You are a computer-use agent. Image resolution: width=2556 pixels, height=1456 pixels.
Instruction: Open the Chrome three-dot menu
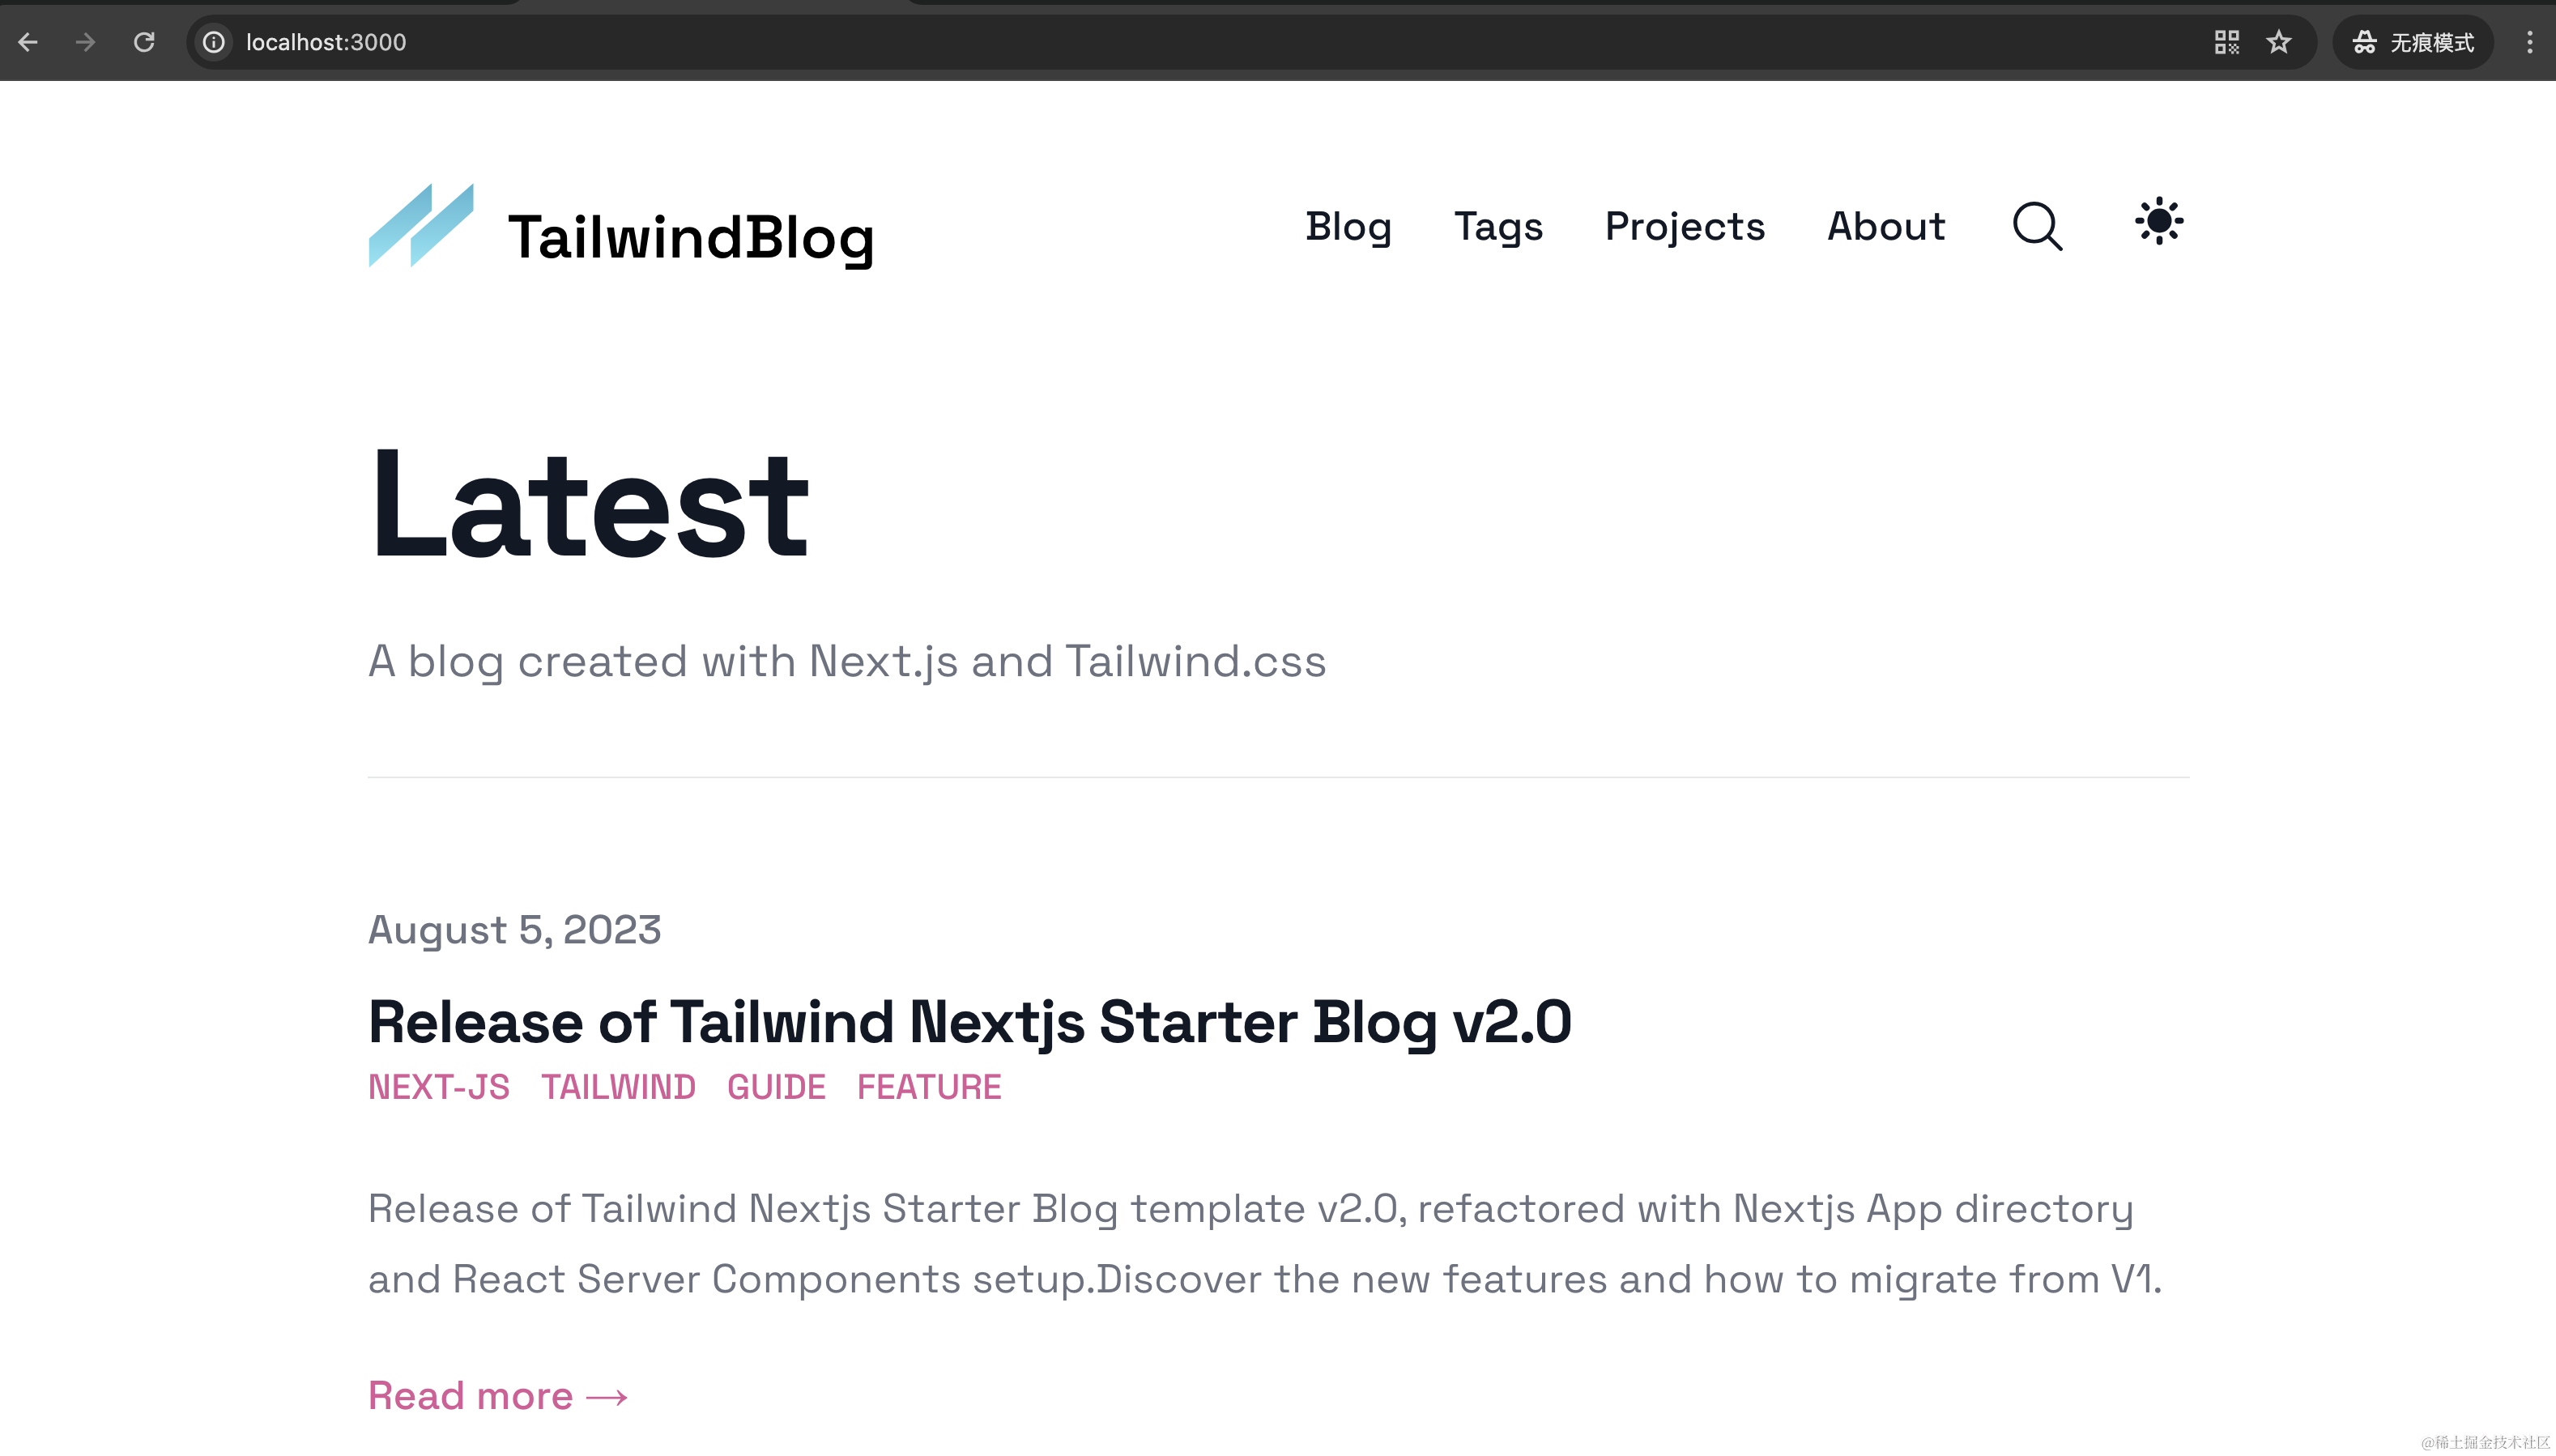point(2529,42)
